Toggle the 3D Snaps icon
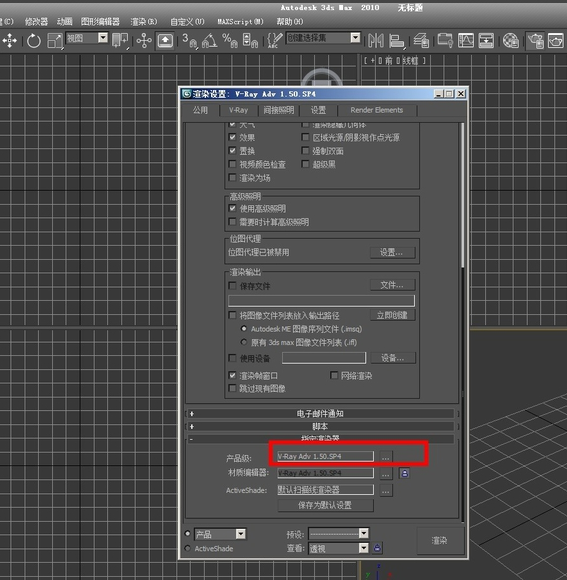The height and width of the screenshot is (580, 567). tap(189, 41)
